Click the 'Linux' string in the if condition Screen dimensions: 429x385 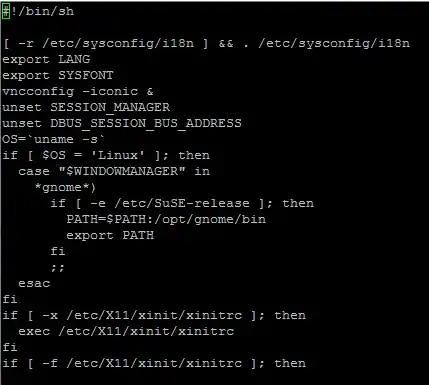[x=118, y=155]
